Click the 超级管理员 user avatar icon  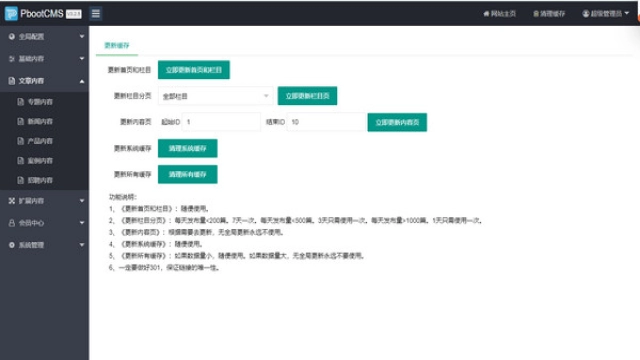click(586, 14)
